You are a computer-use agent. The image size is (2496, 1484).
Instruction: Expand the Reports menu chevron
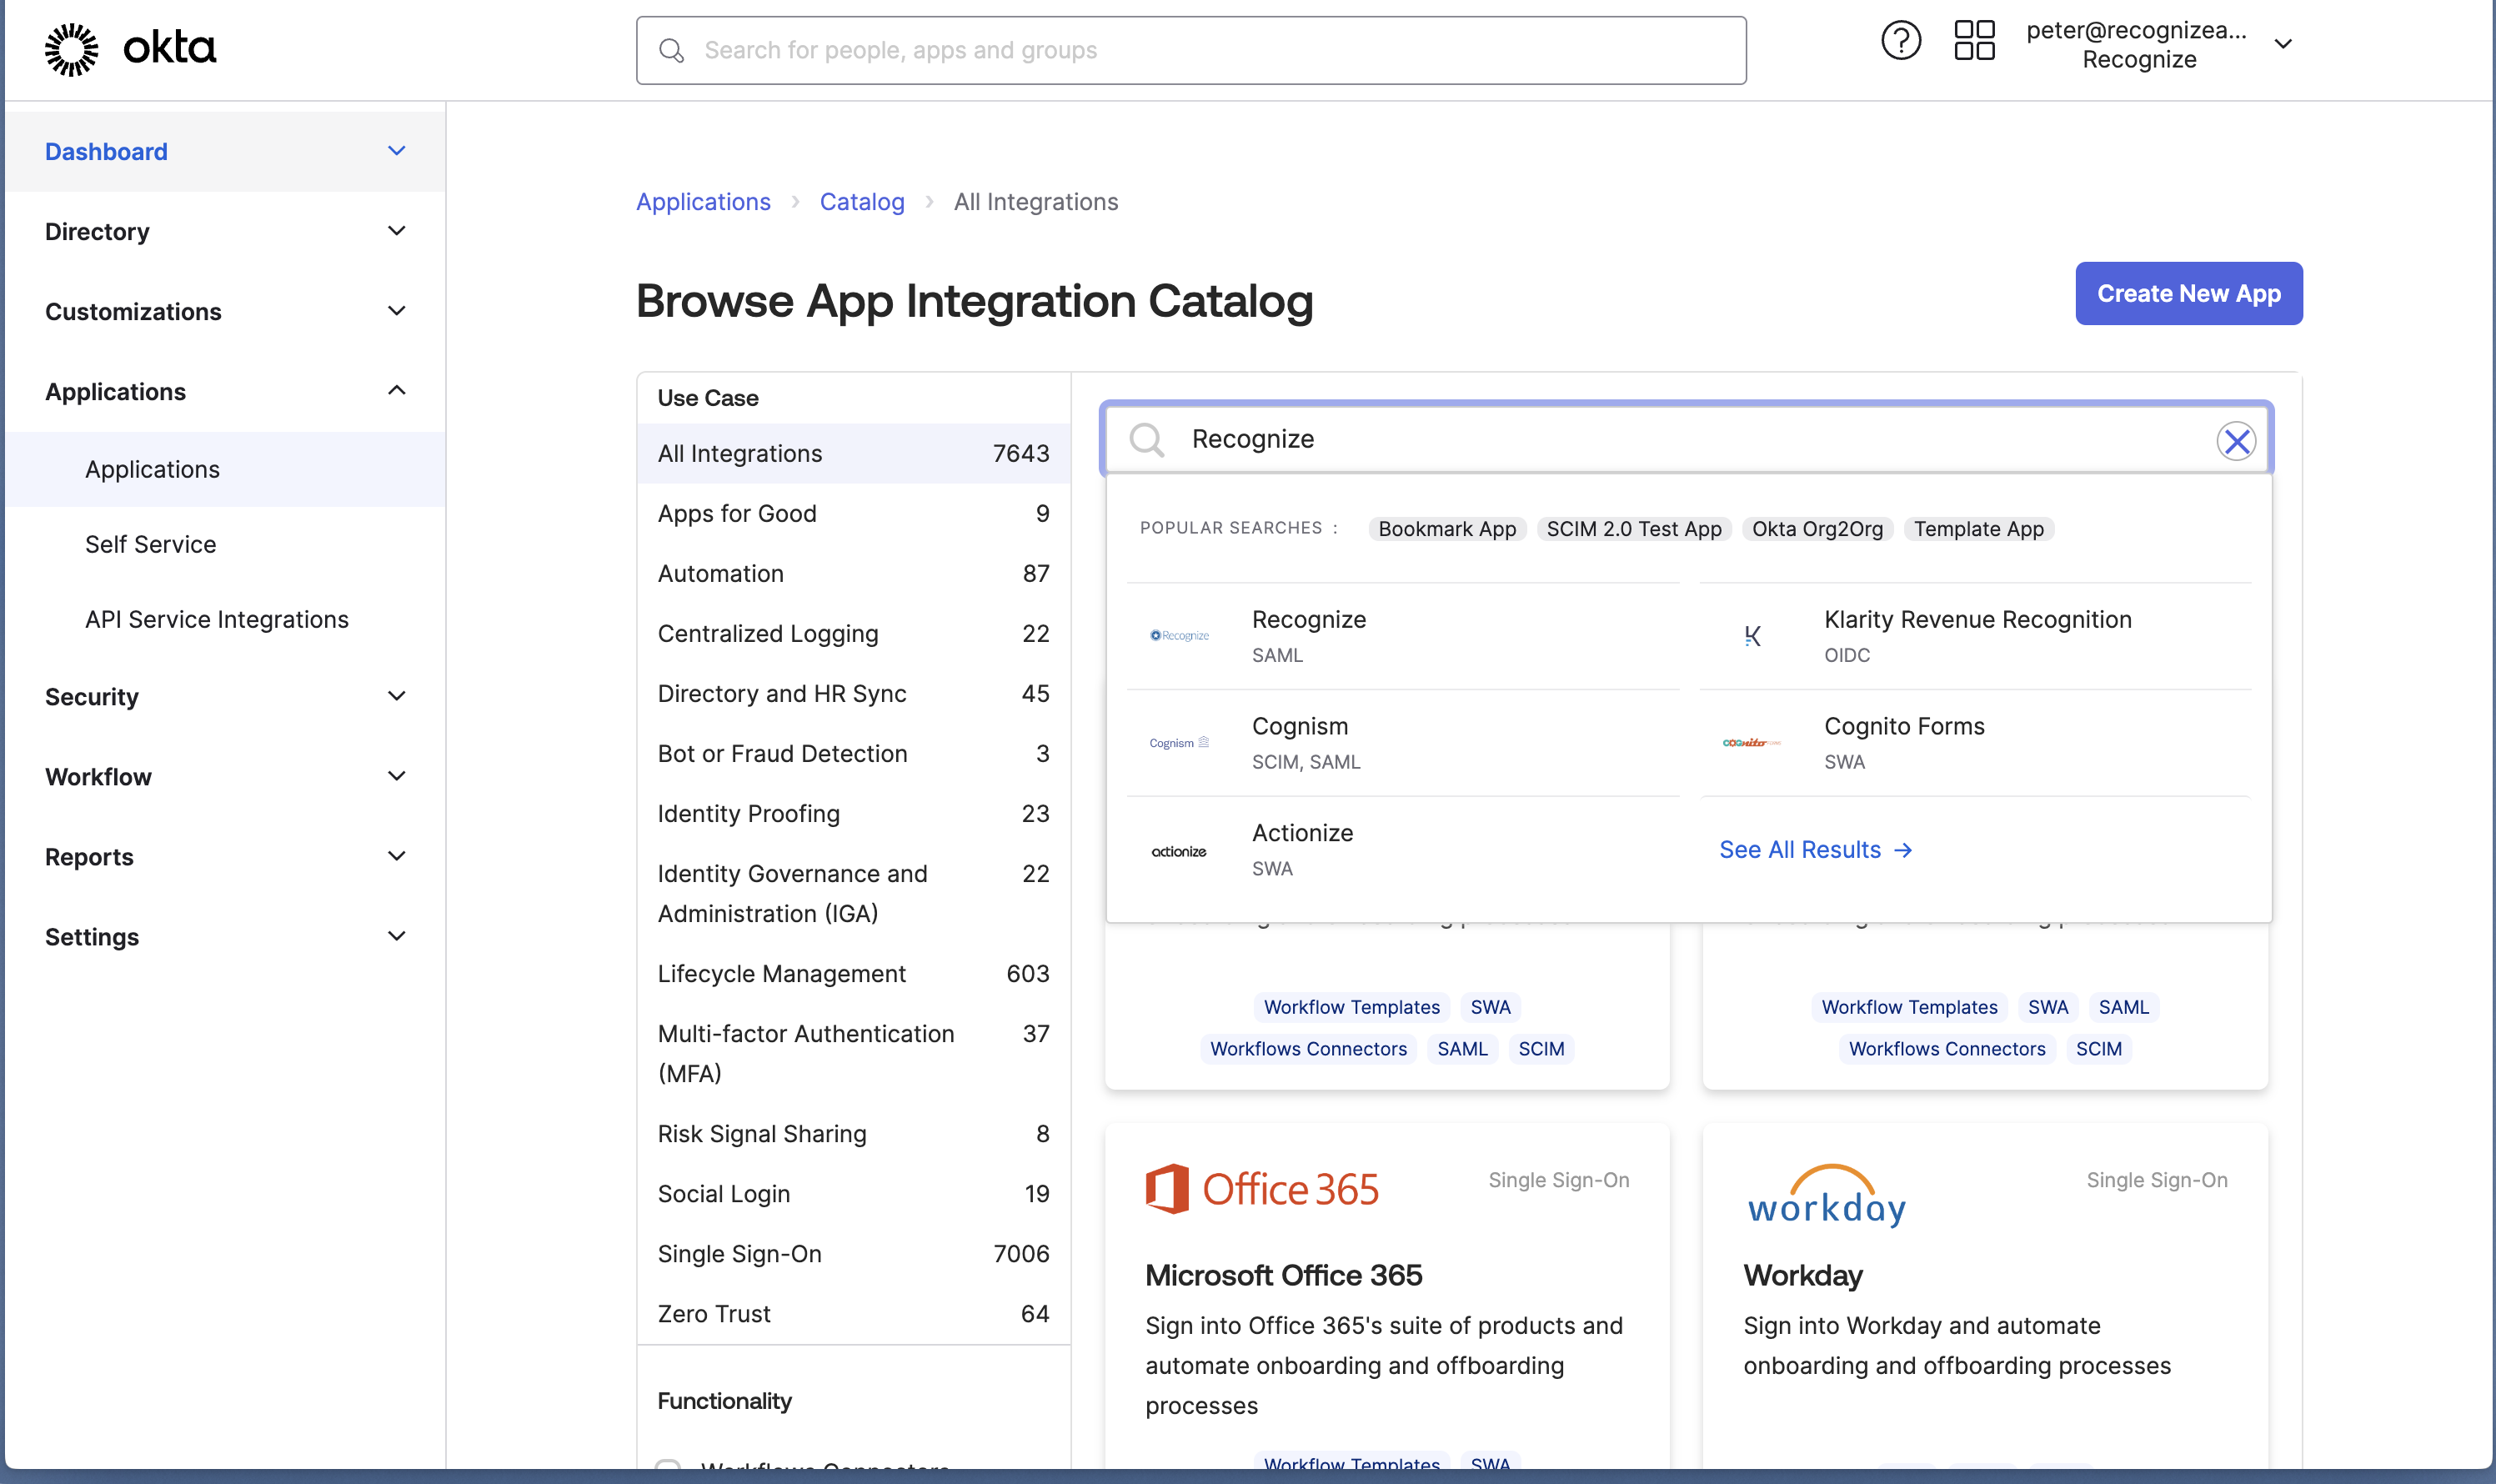point(397,856)
